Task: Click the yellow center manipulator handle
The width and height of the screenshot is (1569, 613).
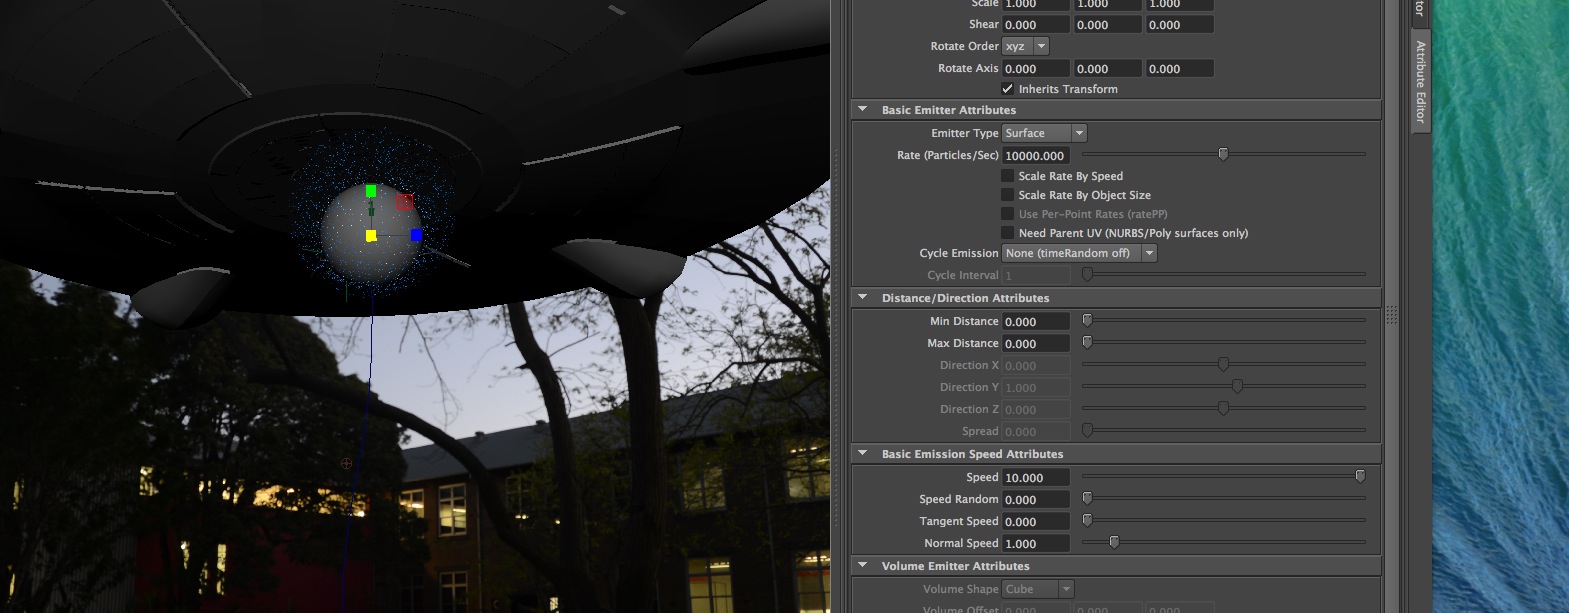Action: click(x=371, y=236)
